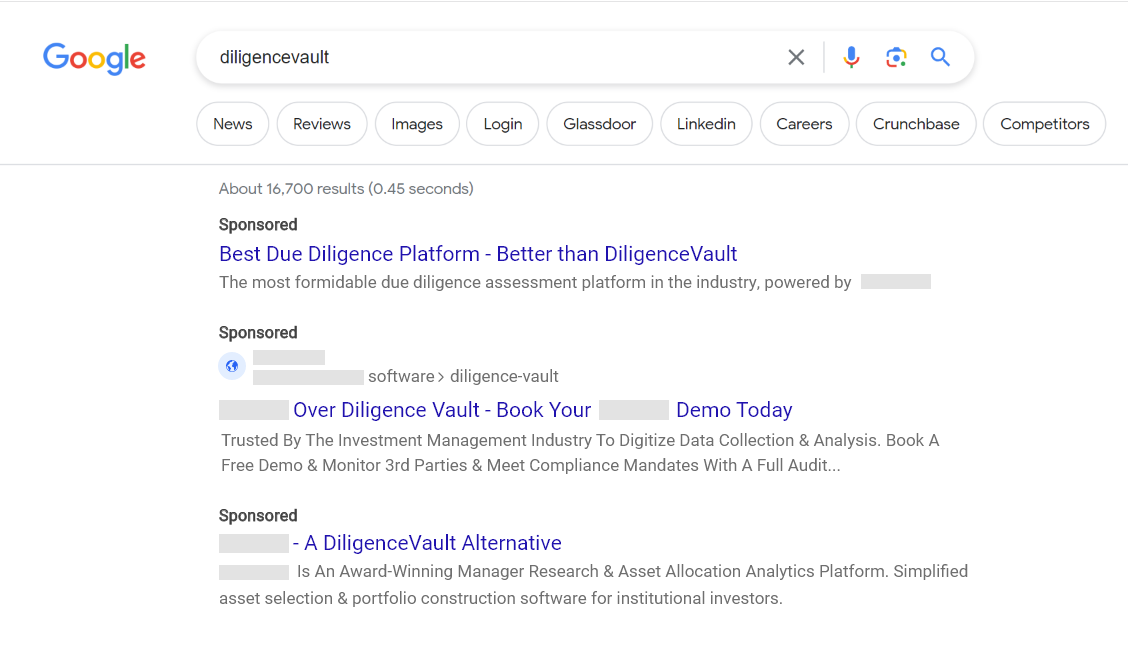Select the Glassdoor search filter
This screenshot has height=646, width=1128.
[599, 123]
